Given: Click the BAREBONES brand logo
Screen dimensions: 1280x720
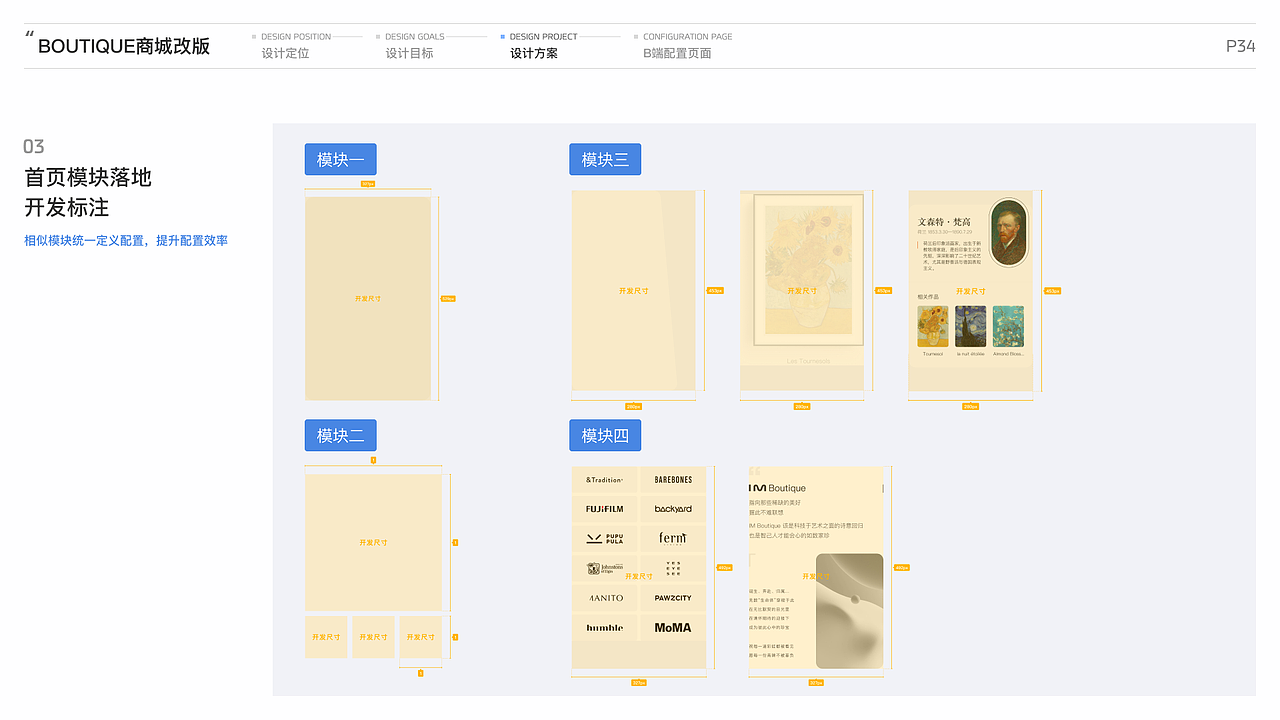Looking at the screenshot, I should 673,480.
